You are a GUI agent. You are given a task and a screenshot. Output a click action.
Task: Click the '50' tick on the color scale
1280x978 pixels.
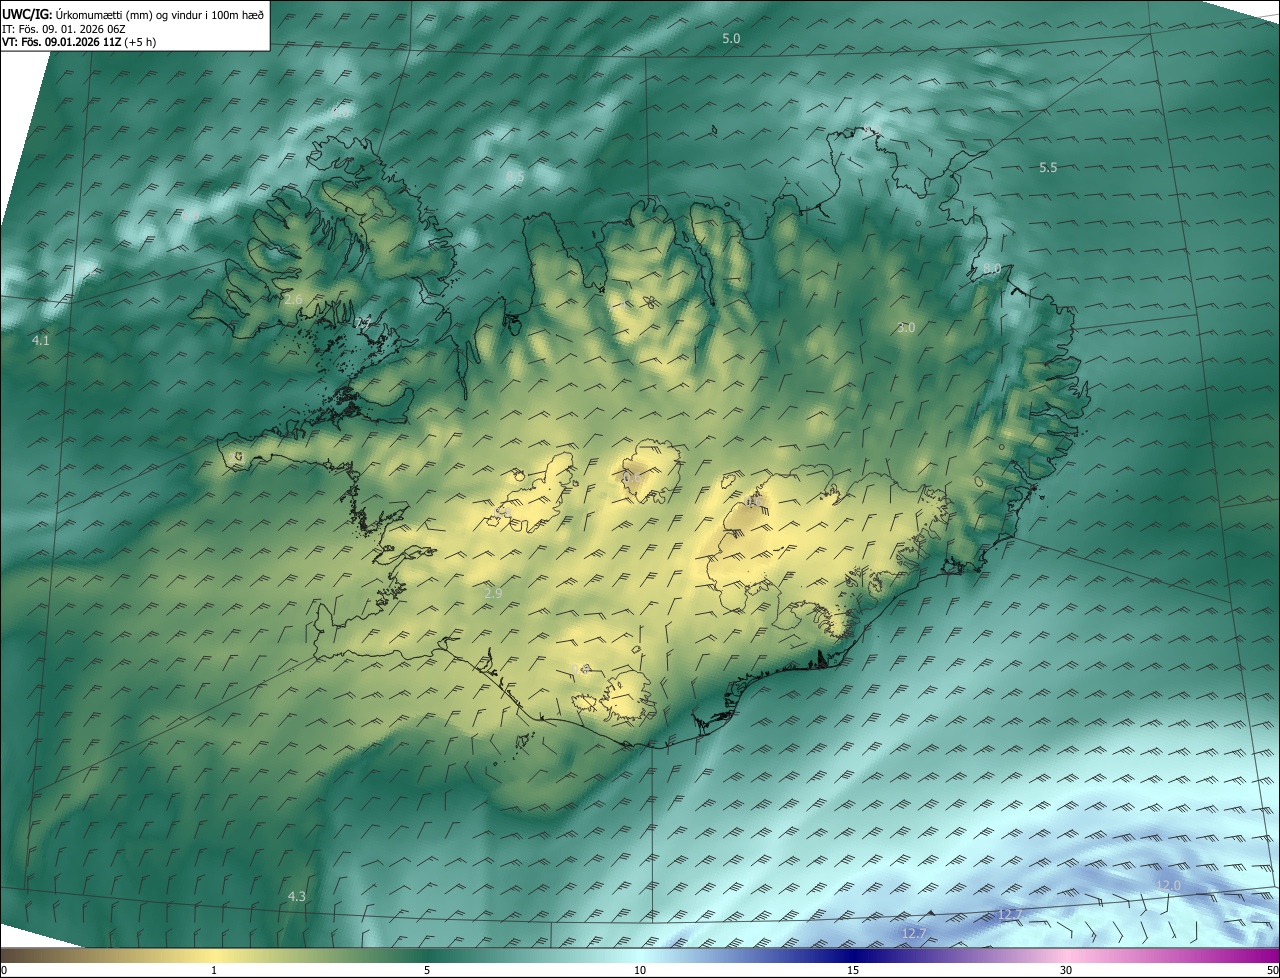[x=1272, y=970]
